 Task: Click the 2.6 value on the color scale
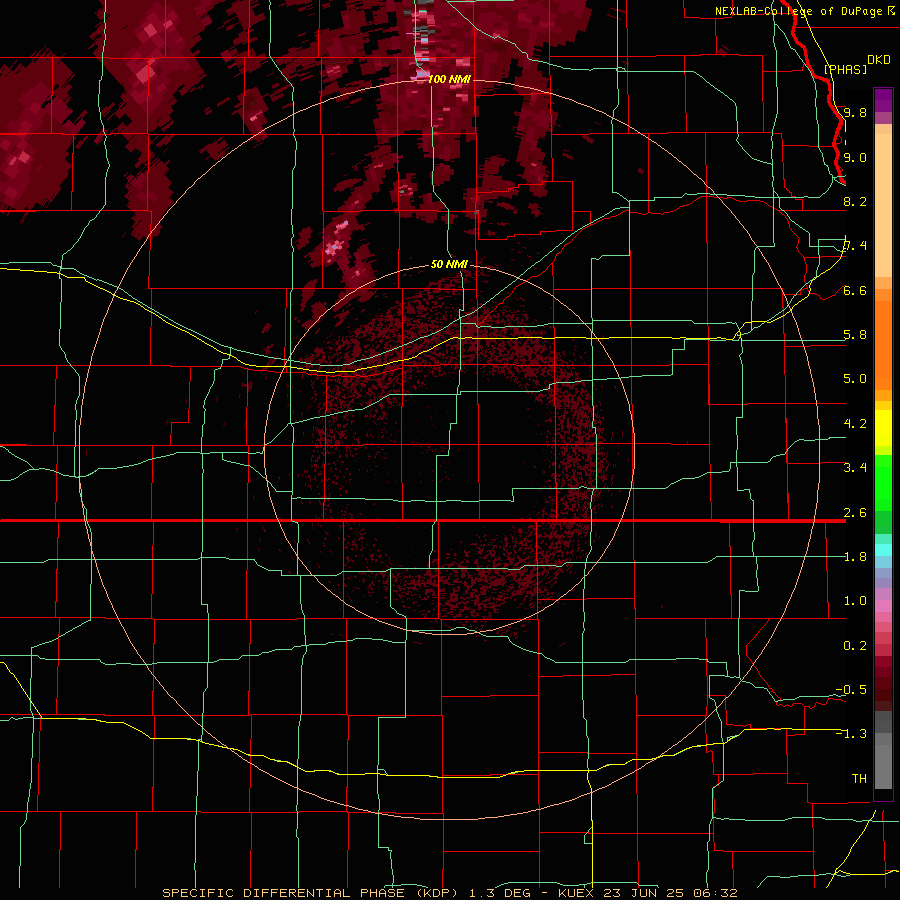point(855,512)
